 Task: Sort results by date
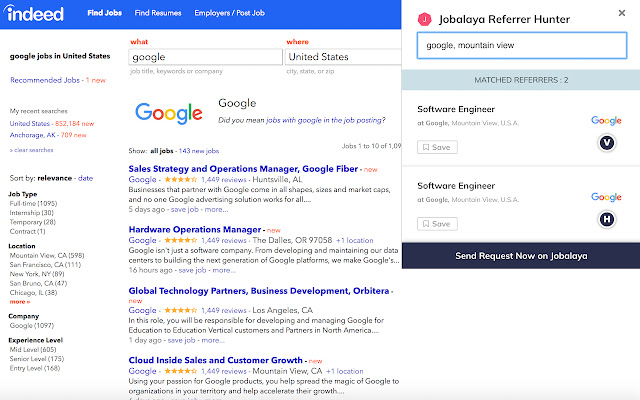click(85, 178)
